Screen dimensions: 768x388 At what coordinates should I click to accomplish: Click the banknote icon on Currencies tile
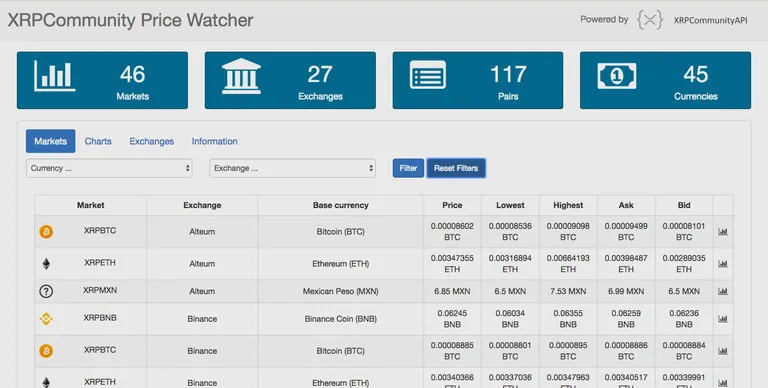coord(617,76)
